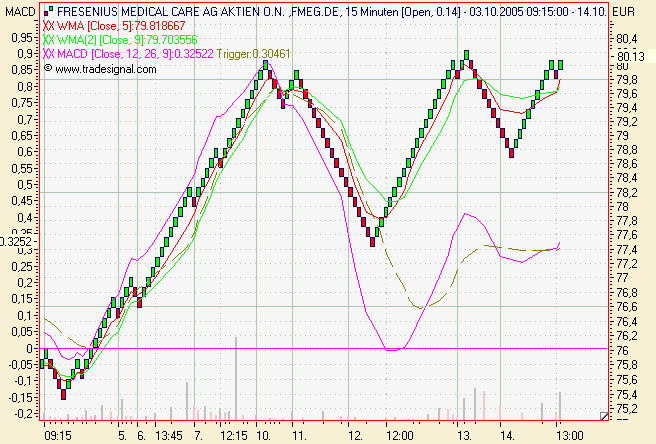Viewport: 656px width, 444px height.
Task: Click the 76,6 value on the price axis
Action: coord(627,307)
